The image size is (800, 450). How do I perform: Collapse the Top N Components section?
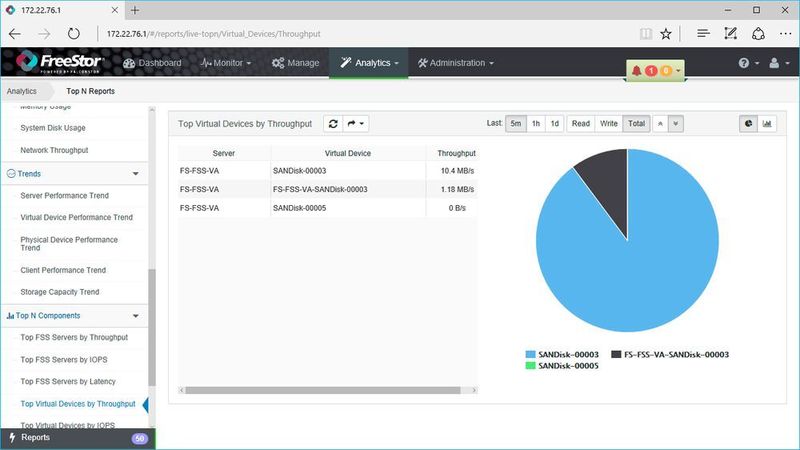[136, 316]
